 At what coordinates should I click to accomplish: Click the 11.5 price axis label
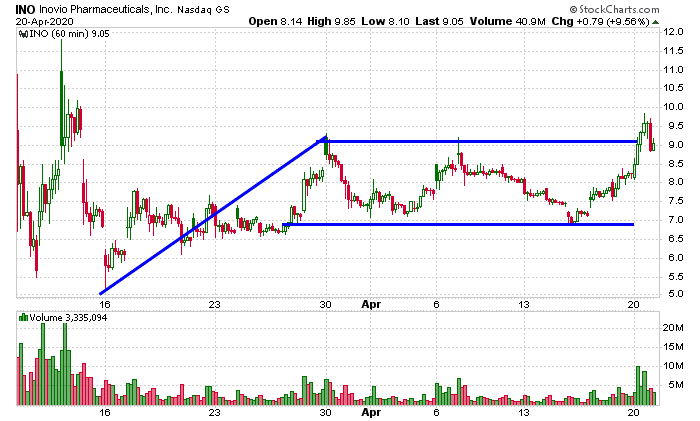[x=673, y=51]
